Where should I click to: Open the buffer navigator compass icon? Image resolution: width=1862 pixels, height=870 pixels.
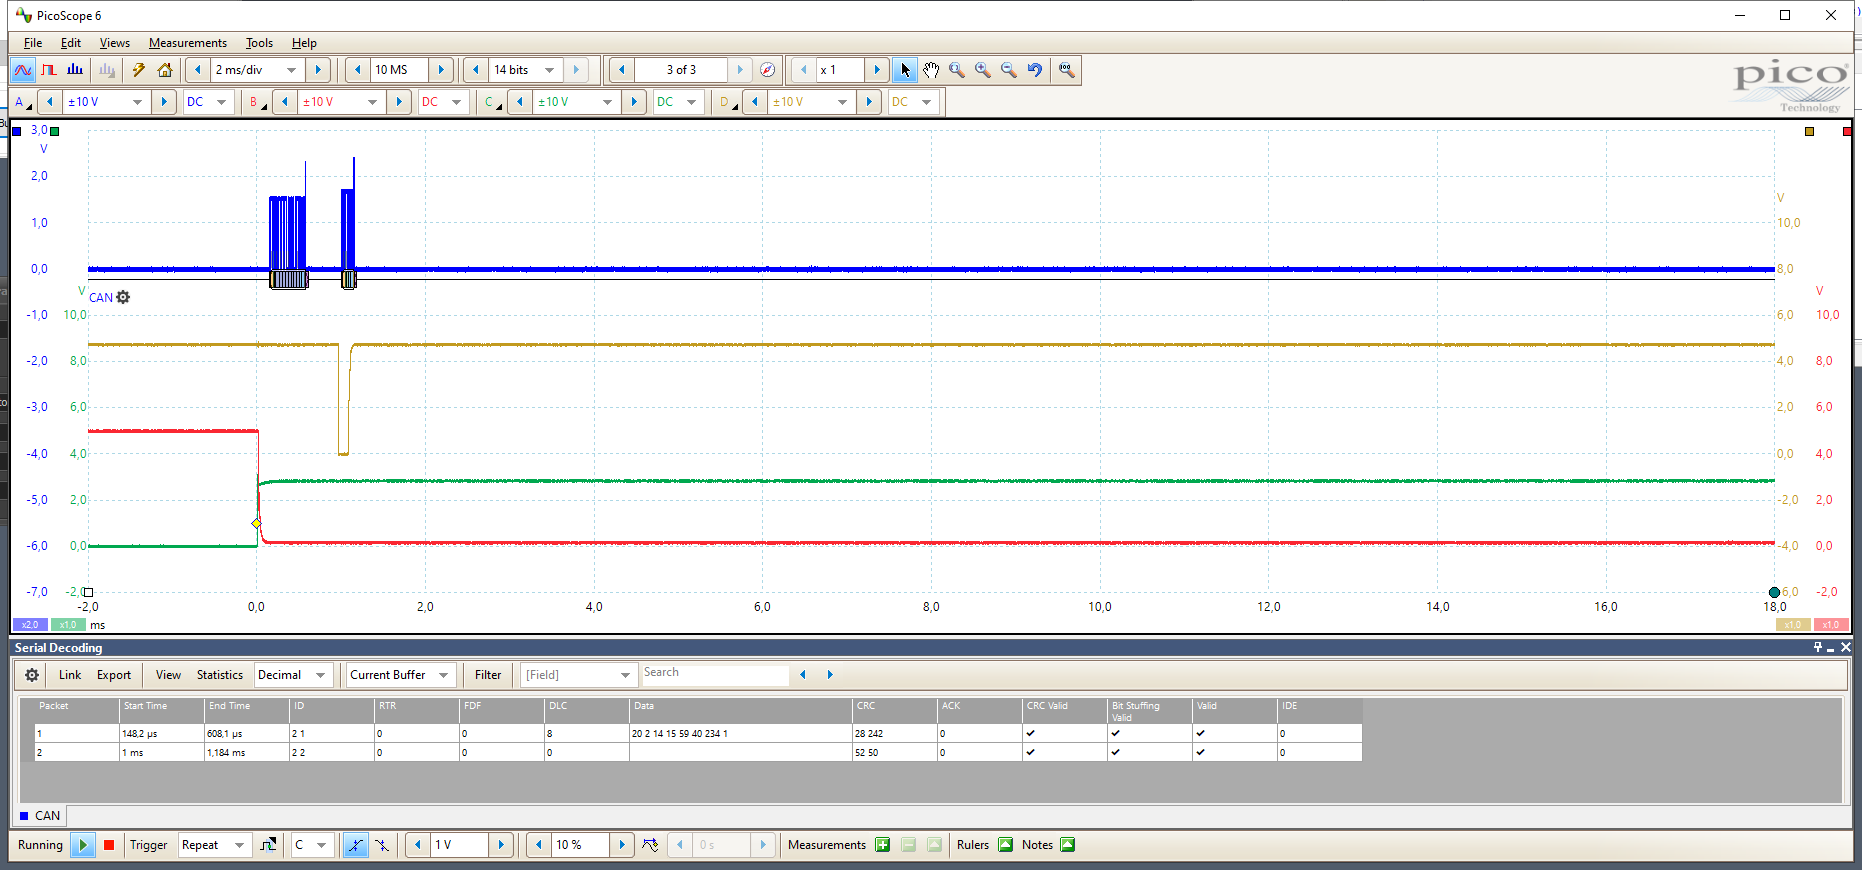tap(767, 70)
